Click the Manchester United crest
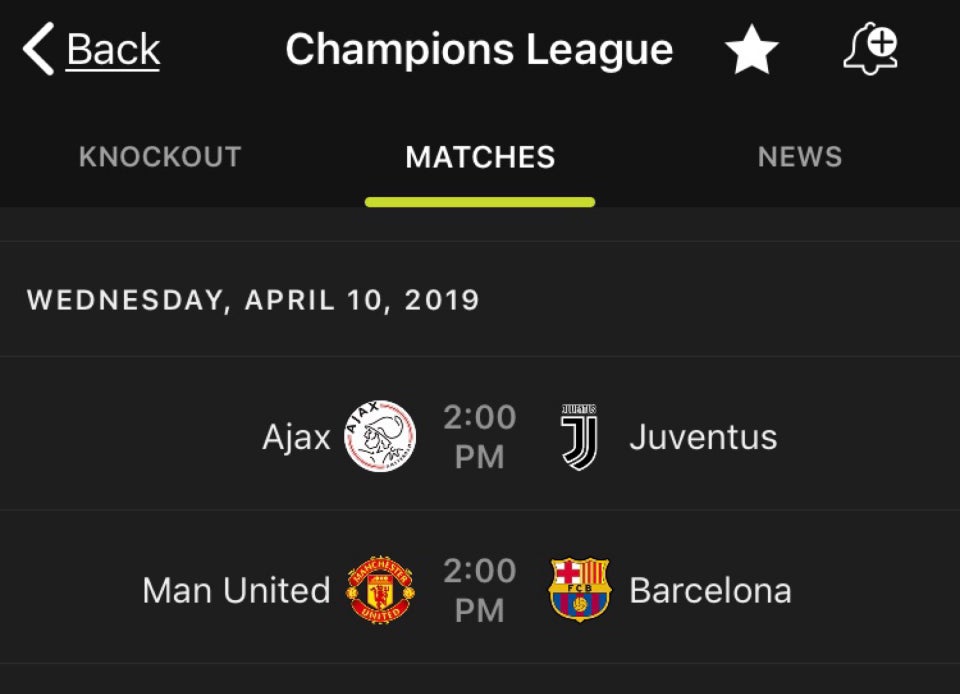 [380, 590]
